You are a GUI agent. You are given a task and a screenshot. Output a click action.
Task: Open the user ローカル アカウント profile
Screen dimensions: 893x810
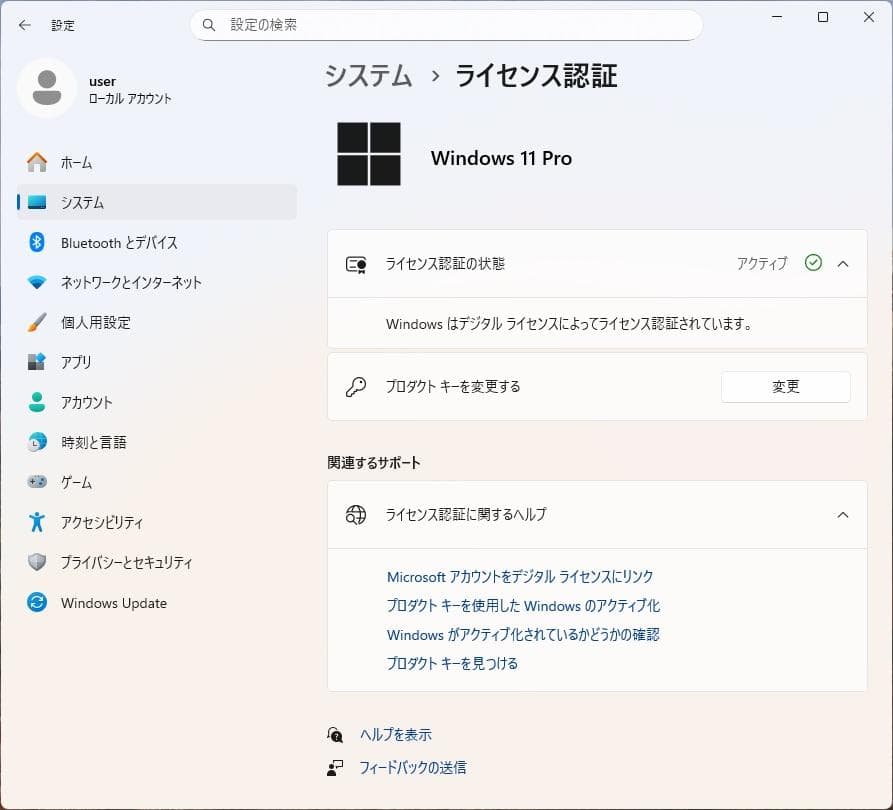(95, 89)
